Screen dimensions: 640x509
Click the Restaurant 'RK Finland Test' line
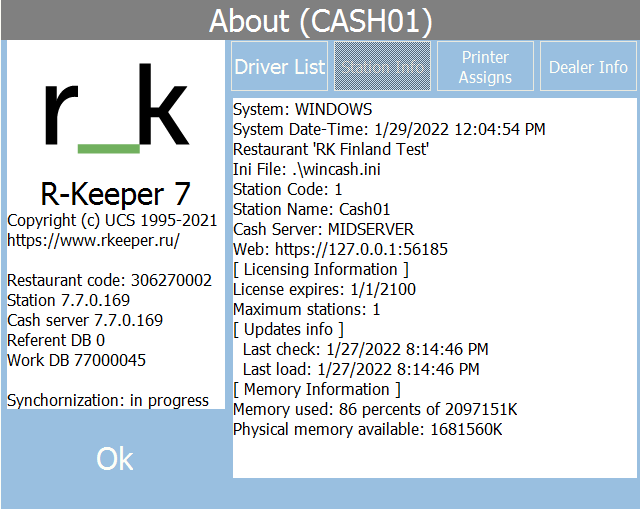[x=331, y=149]
